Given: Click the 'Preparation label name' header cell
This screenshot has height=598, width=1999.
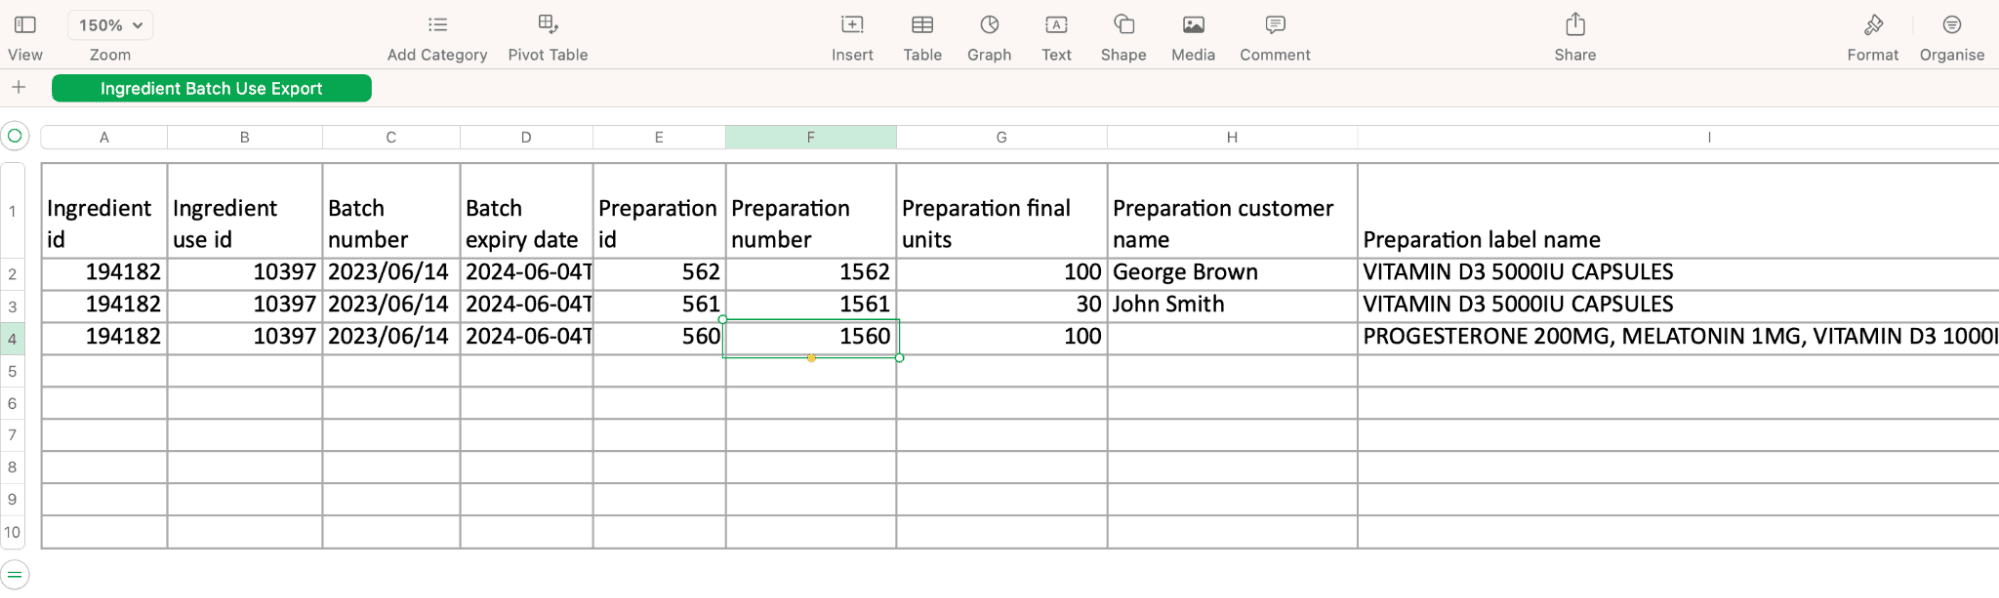Looking at the screenshot, I should (1678, 211).
